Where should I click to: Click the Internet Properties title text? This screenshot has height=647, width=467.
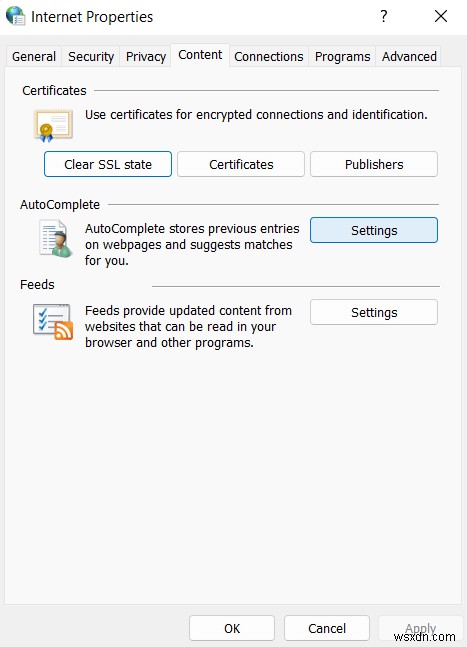click(92, 17)
